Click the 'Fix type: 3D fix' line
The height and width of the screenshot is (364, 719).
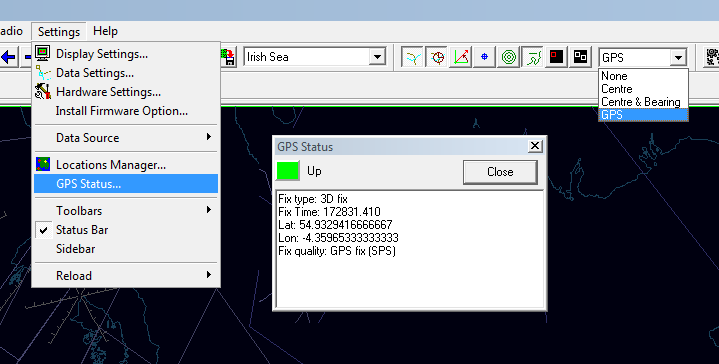pyautogui.click(x=313, y=199)
